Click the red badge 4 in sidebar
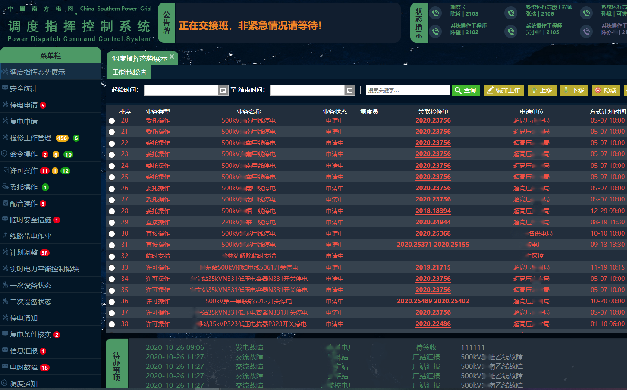 [43, 105]
